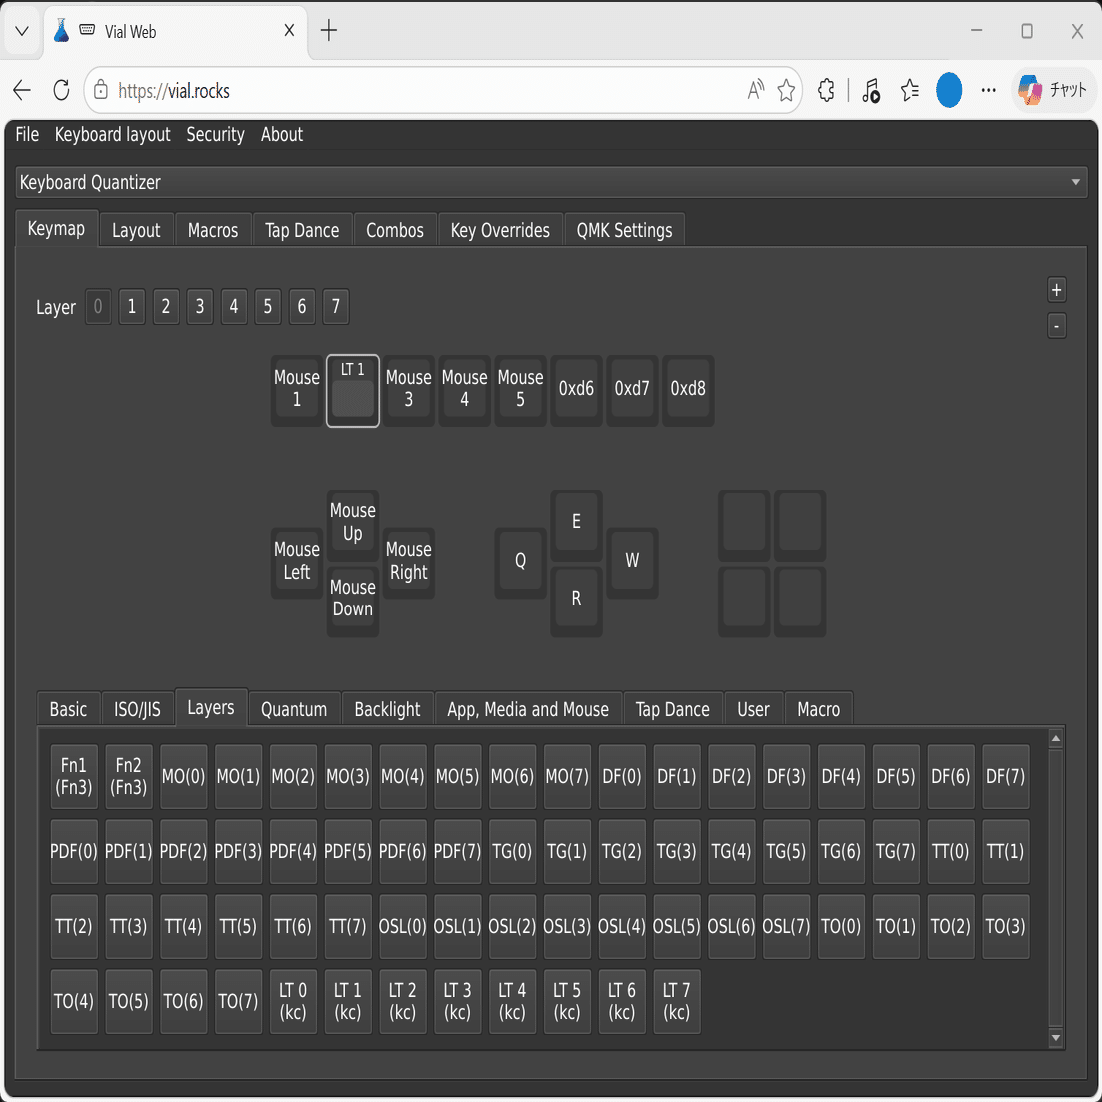Switch to the Combos tab
Image resolution: width=1102 pixels, height=1102 pixels.
(x=395, y=230)
